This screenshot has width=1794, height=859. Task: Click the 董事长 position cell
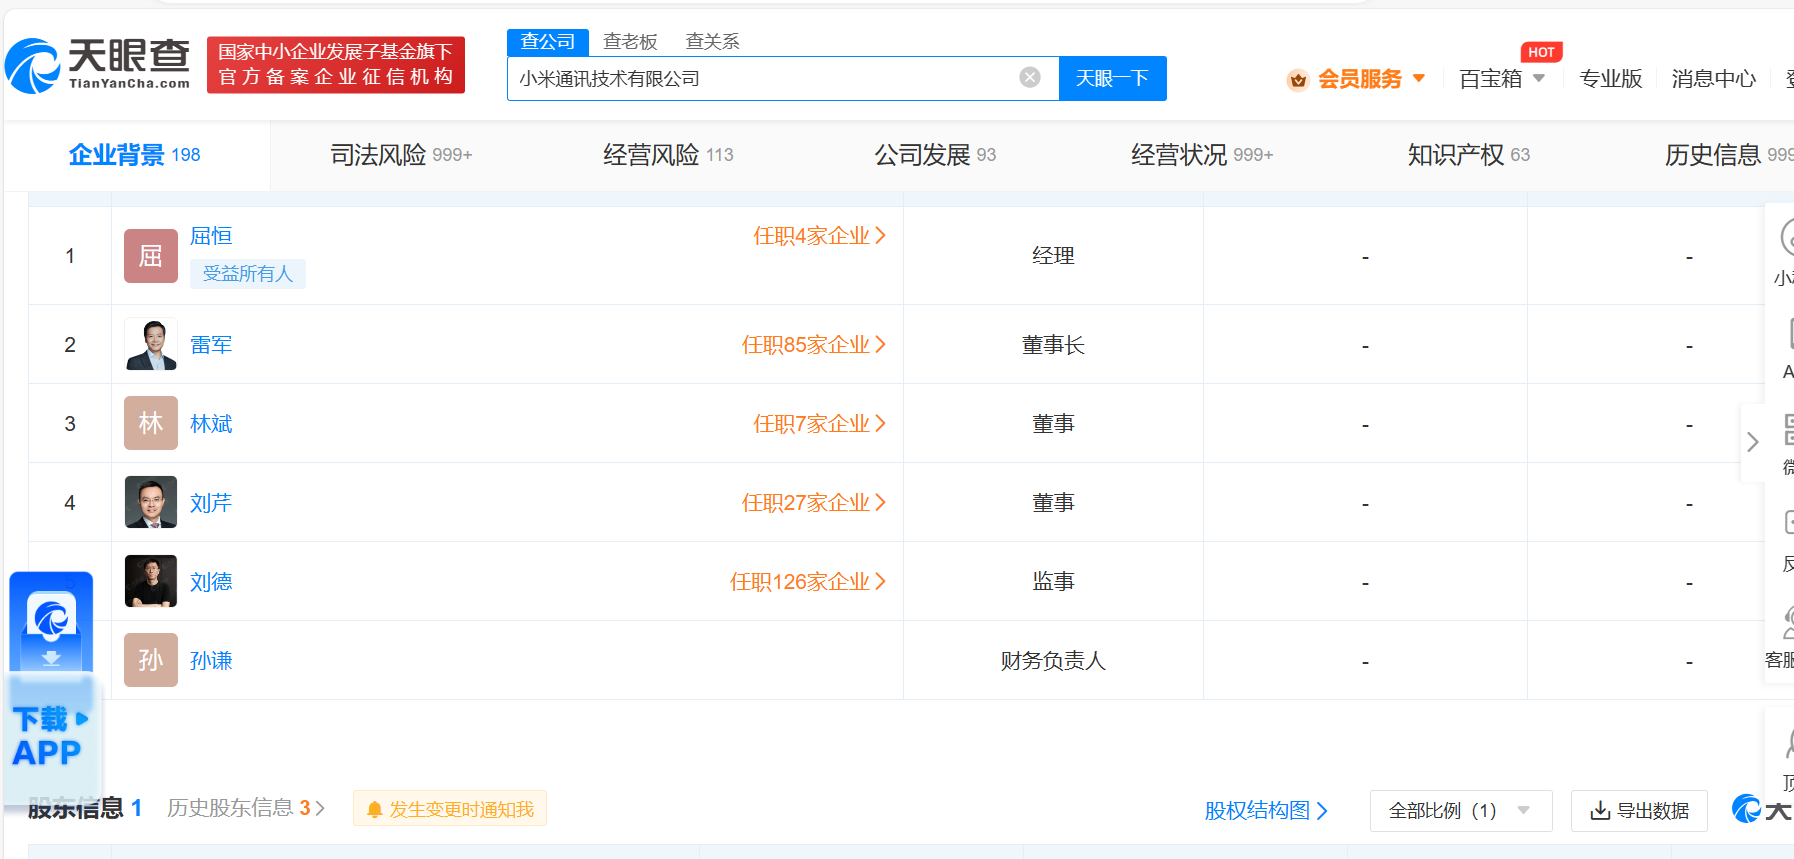pos(1053,345)
